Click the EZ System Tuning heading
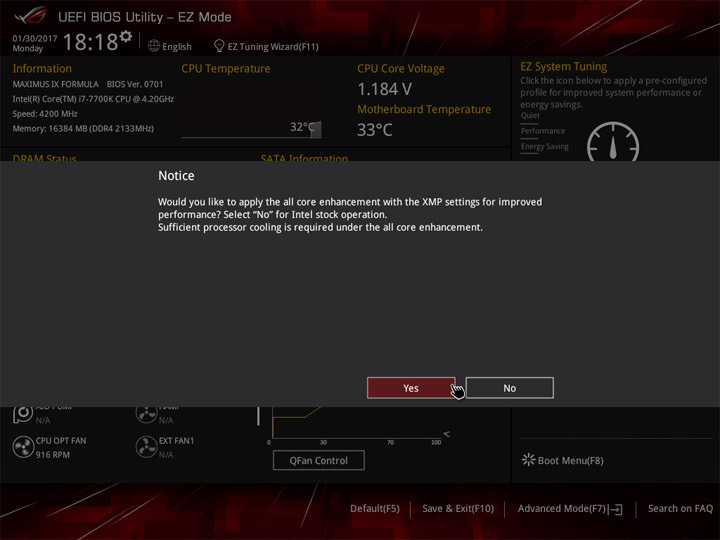Image resolution: width=720 pixels, height=540 pixels. click(x=563, y=67)
